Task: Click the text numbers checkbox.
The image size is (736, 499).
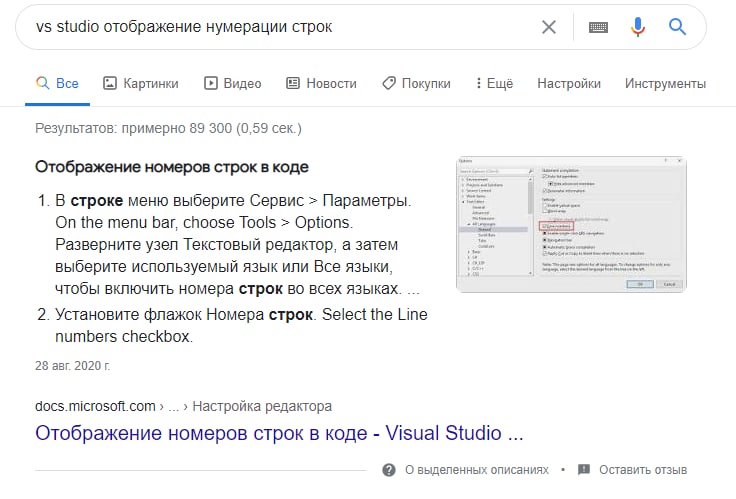Action: (x=124, y=337)
